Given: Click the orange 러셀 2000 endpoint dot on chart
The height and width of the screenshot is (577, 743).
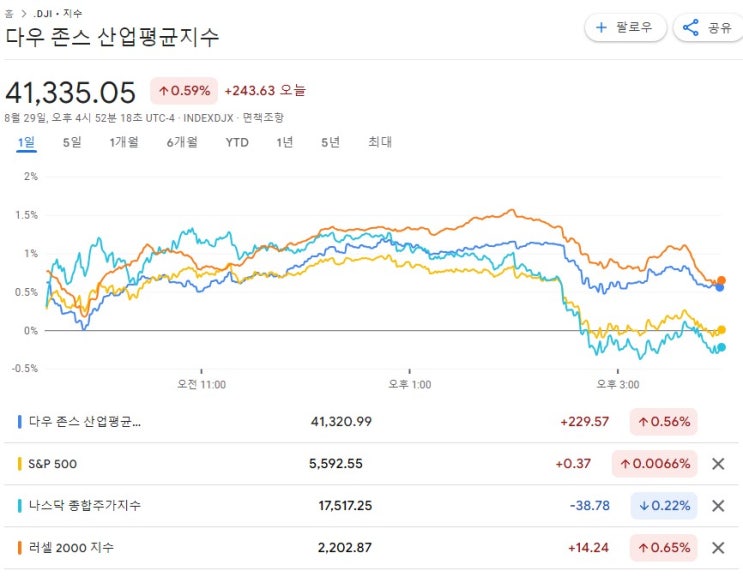Looking at the screenshot, I should pyautogui.click(x=721, y=281).
